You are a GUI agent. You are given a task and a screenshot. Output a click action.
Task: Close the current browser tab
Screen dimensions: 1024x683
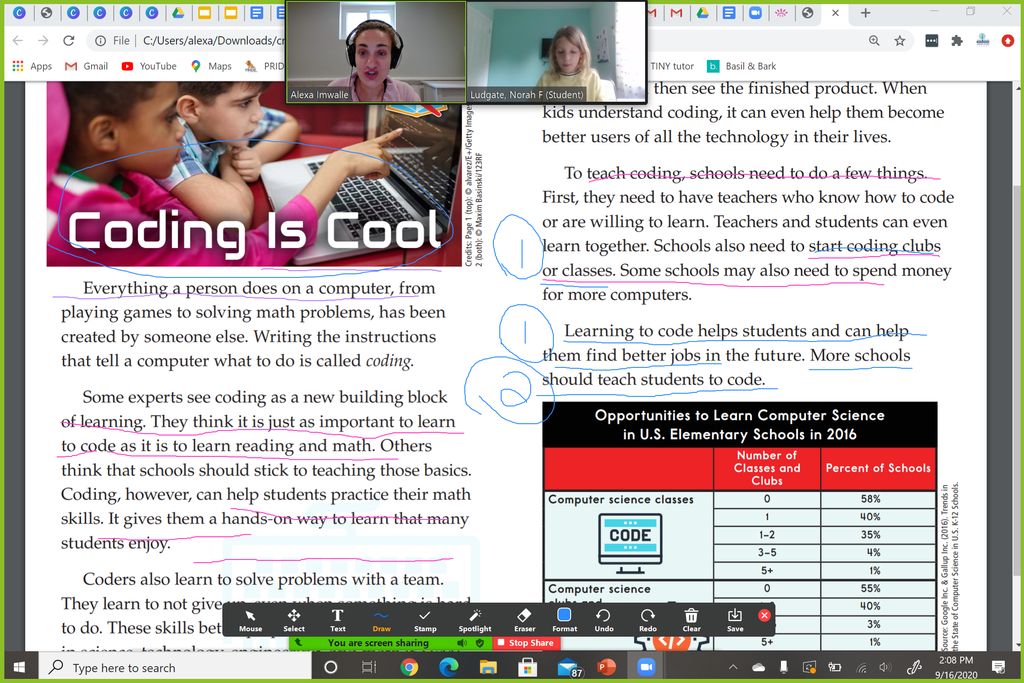point(835,12)
